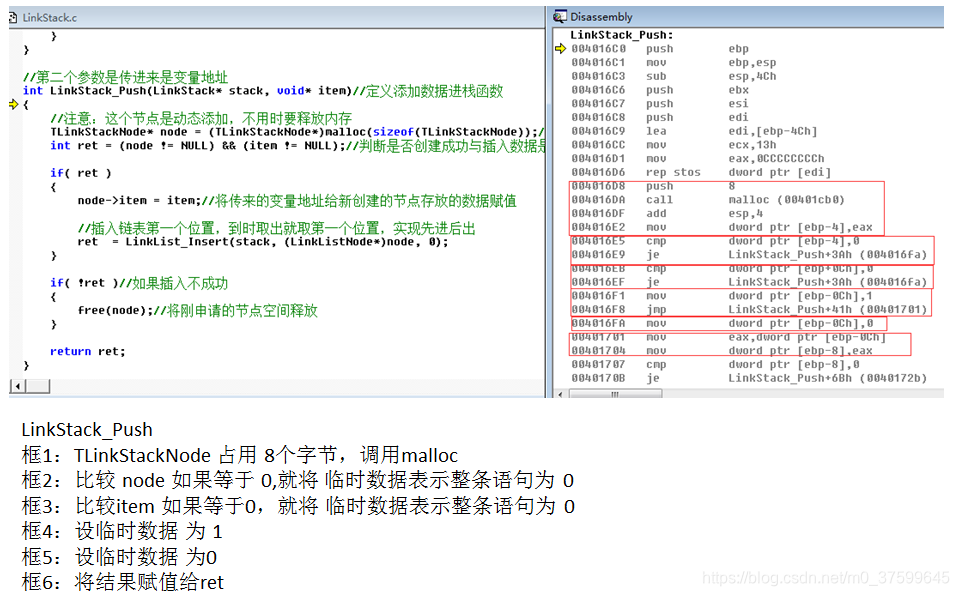The width and height of the screenshot is (959, 596).
Task: Click the line at 004016C6 push ebx
Action: pyautogui.click(x=660, y=90)
